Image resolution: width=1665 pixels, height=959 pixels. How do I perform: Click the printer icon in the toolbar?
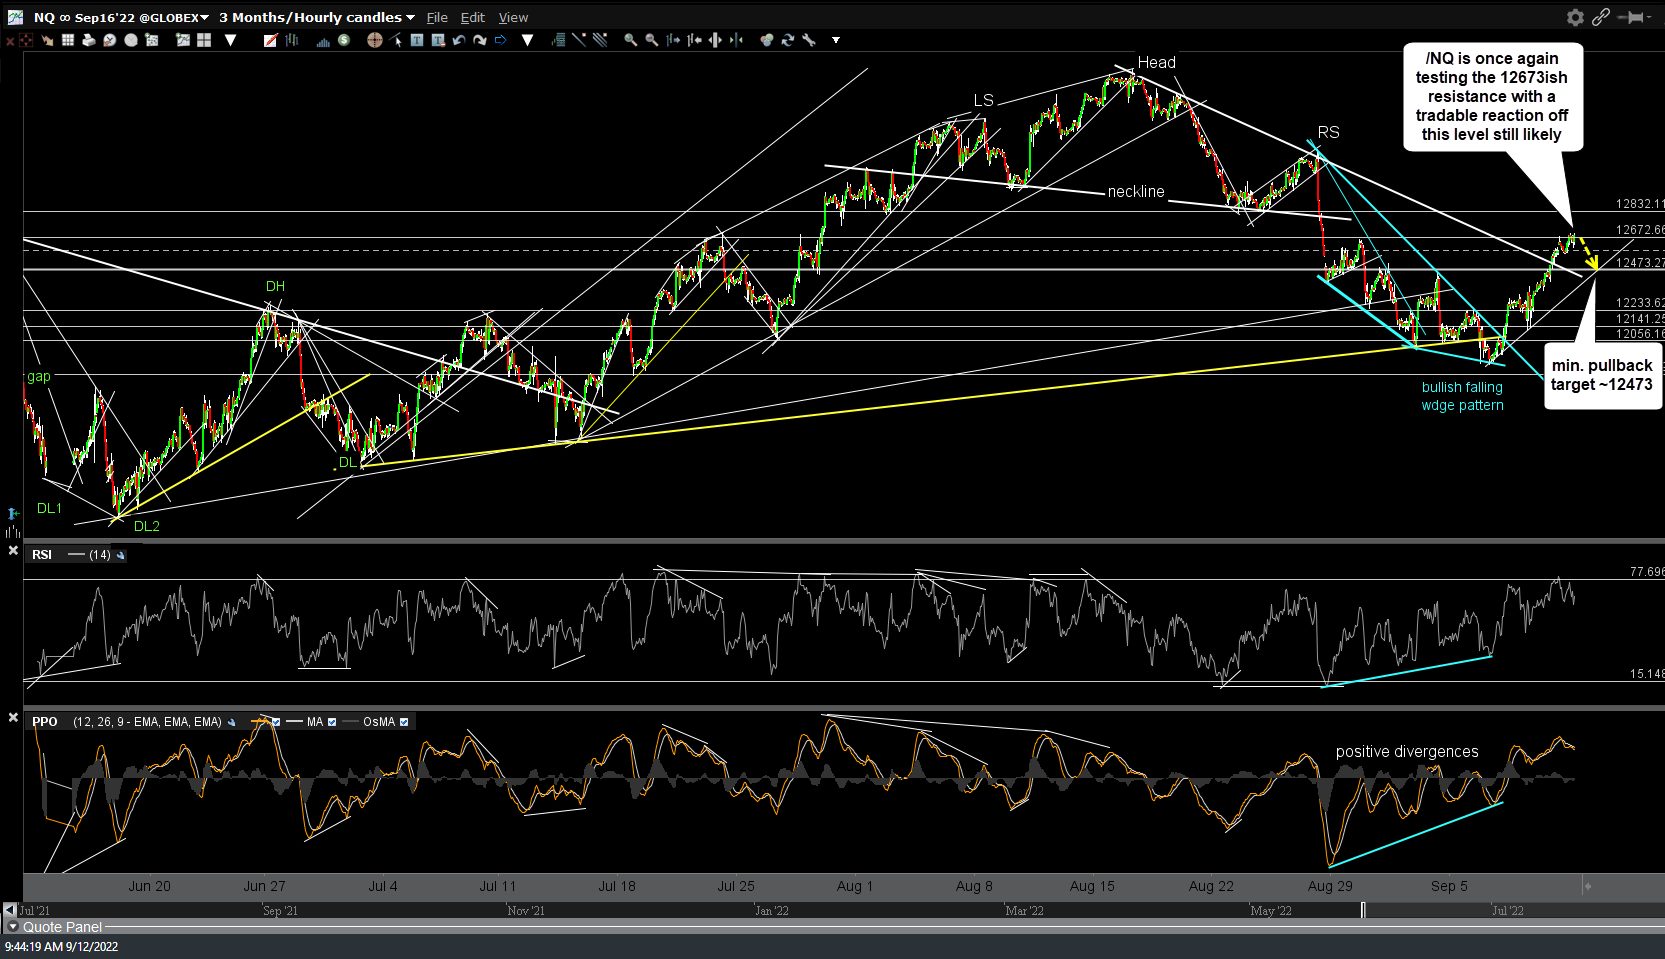pyautogui.click(x=89, y=40)
